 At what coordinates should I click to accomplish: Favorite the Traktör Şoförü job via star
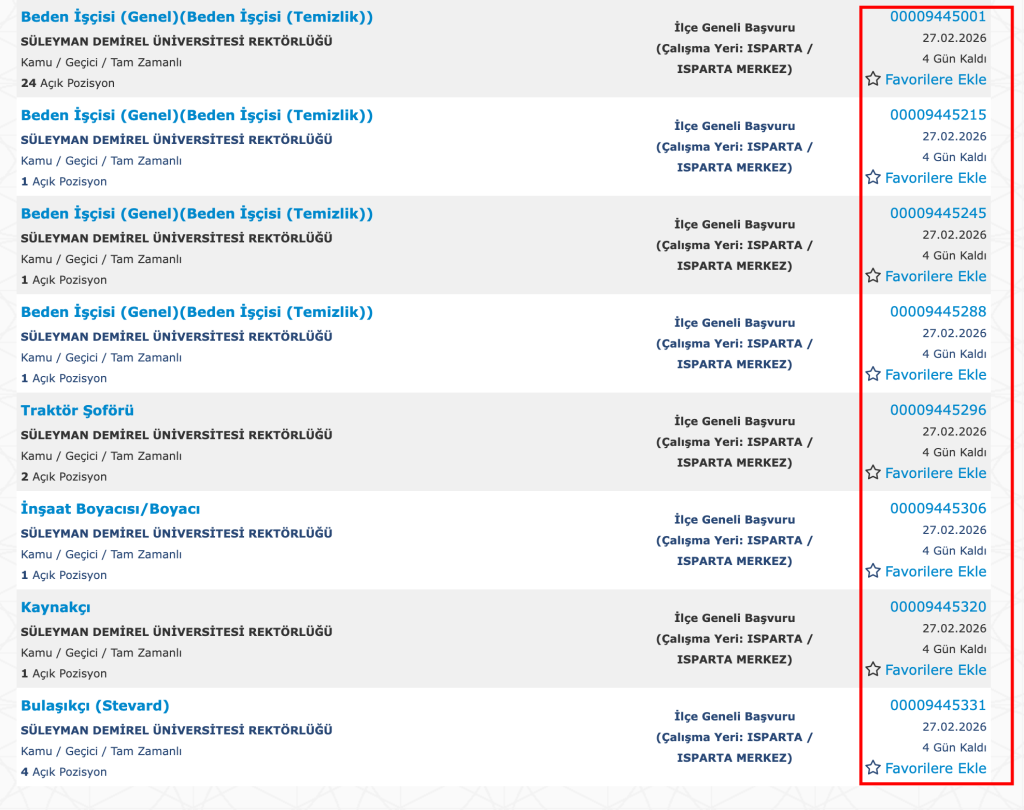point(873,473)
